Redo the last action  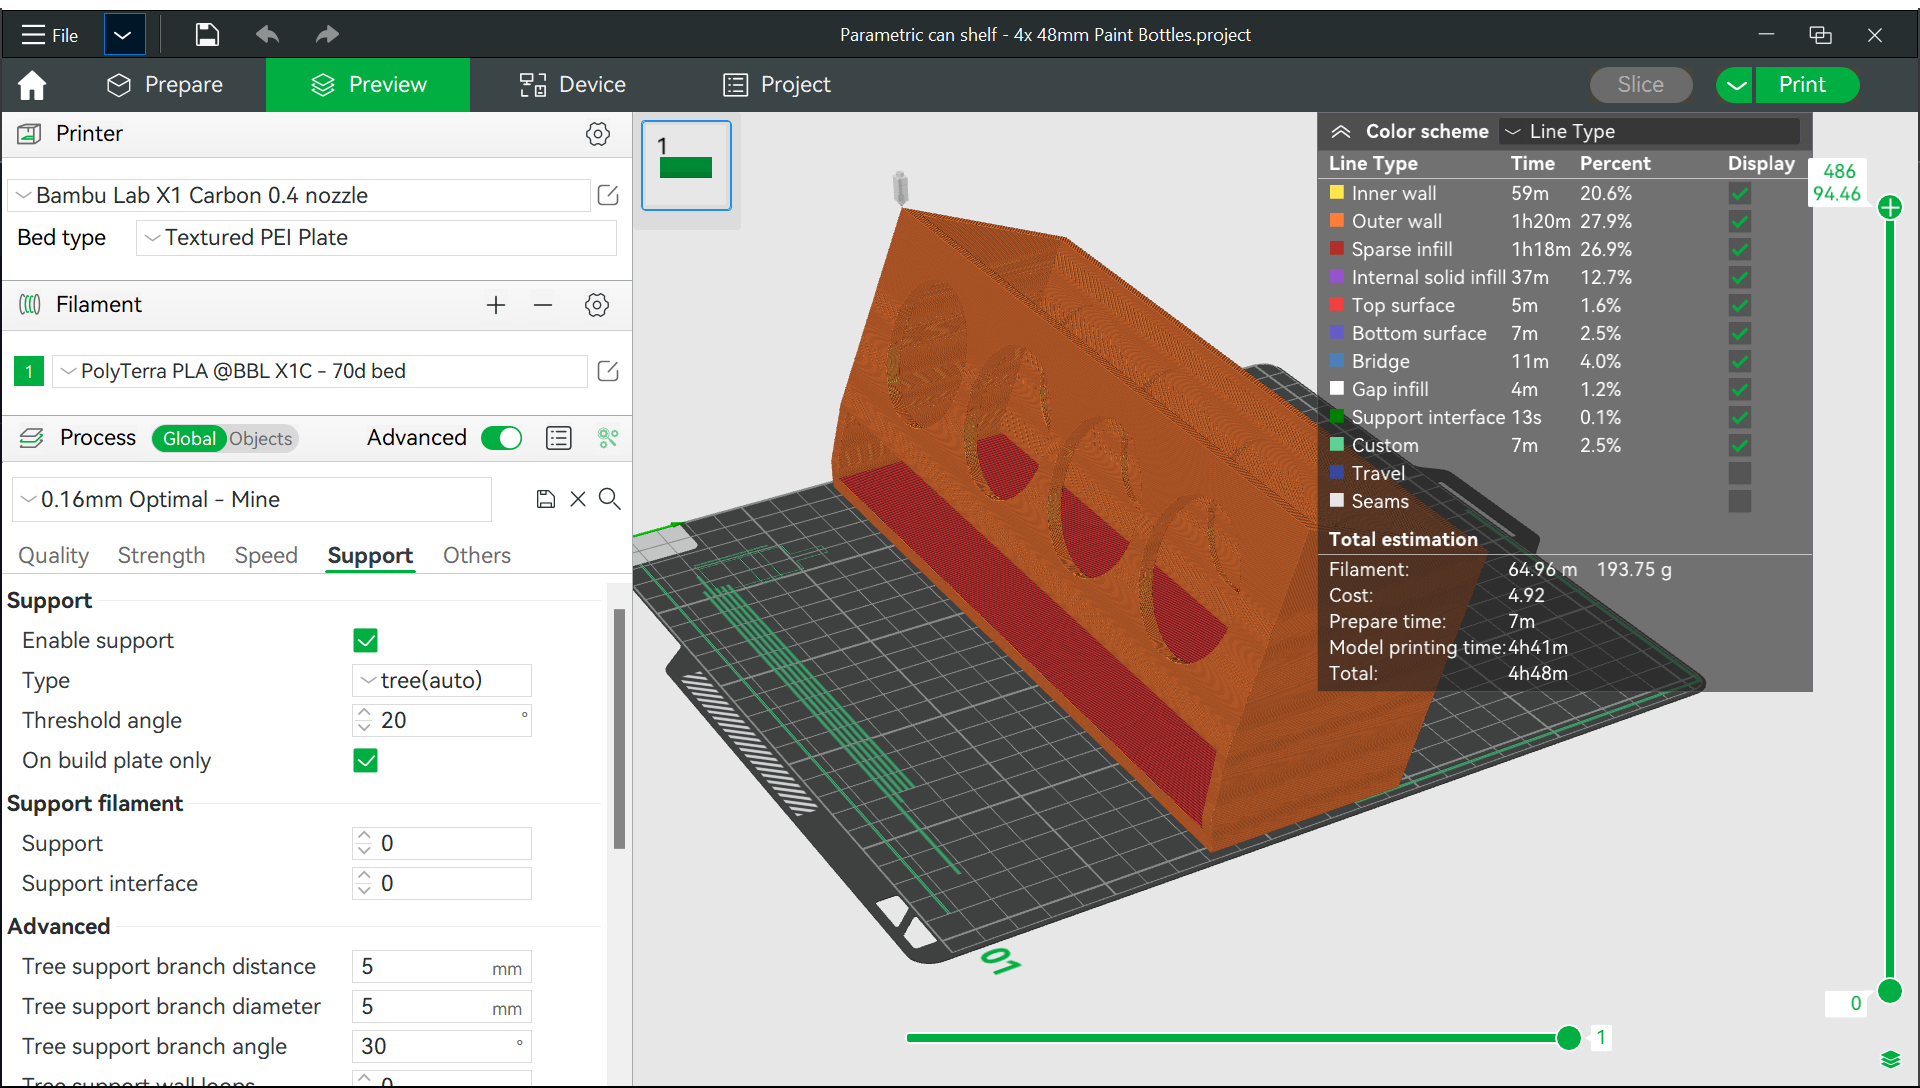point(326,34)
